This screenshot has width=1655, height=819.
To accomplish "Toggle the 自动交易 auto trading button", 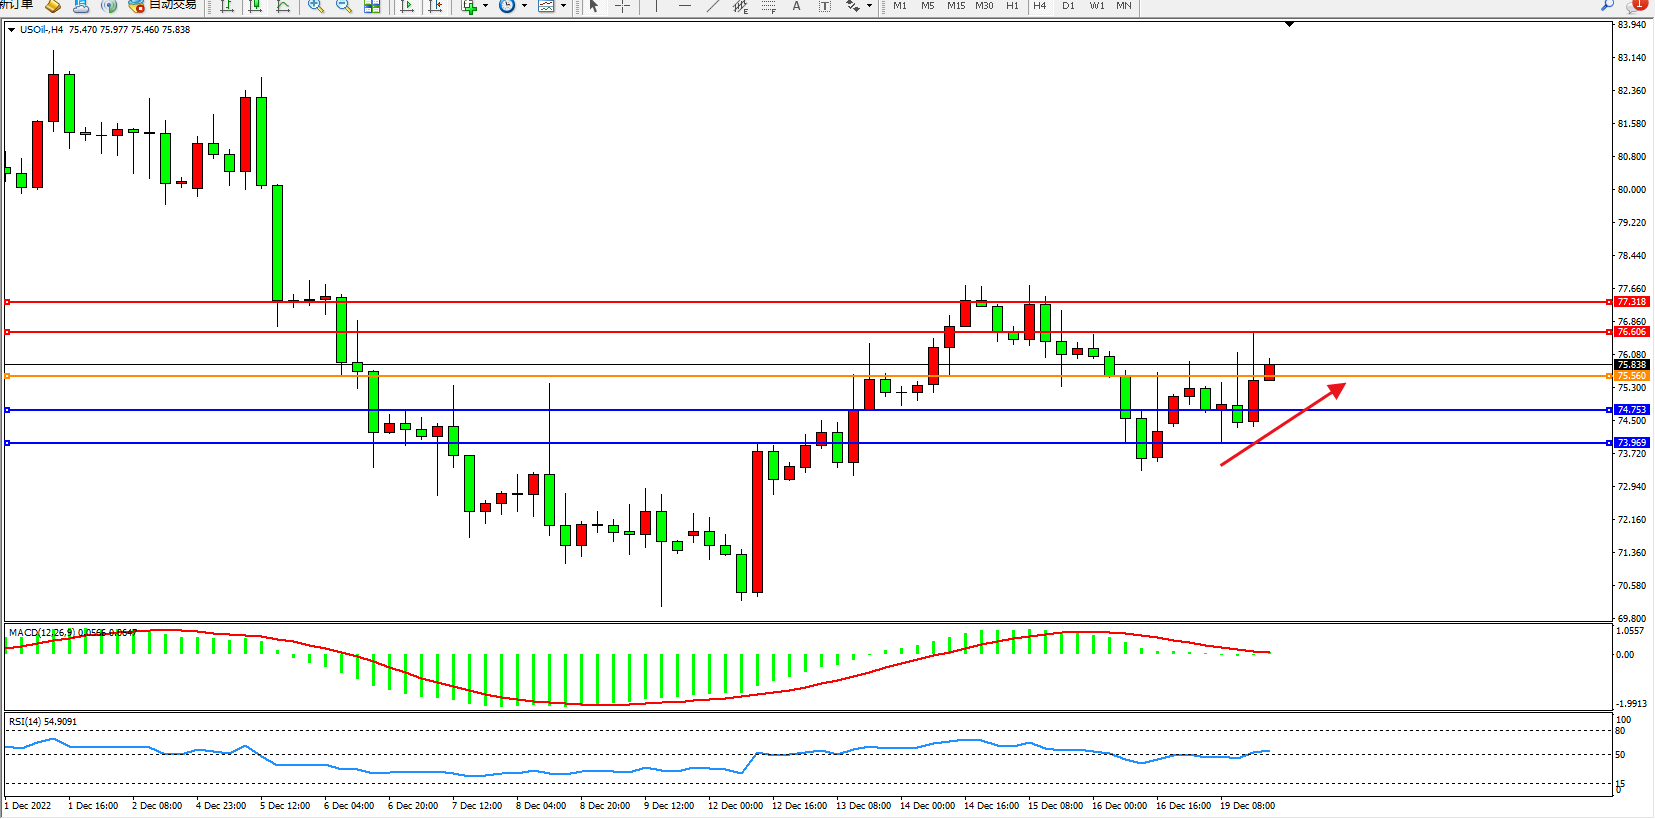I will 162,5.
